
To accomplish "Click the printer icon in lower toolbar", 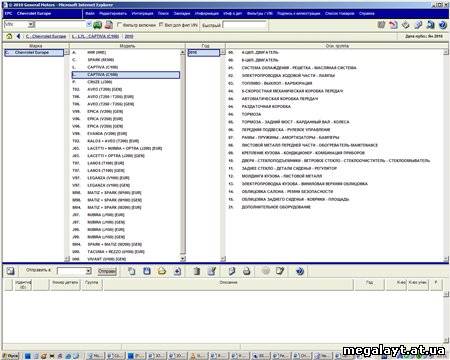I will (246, 271).
